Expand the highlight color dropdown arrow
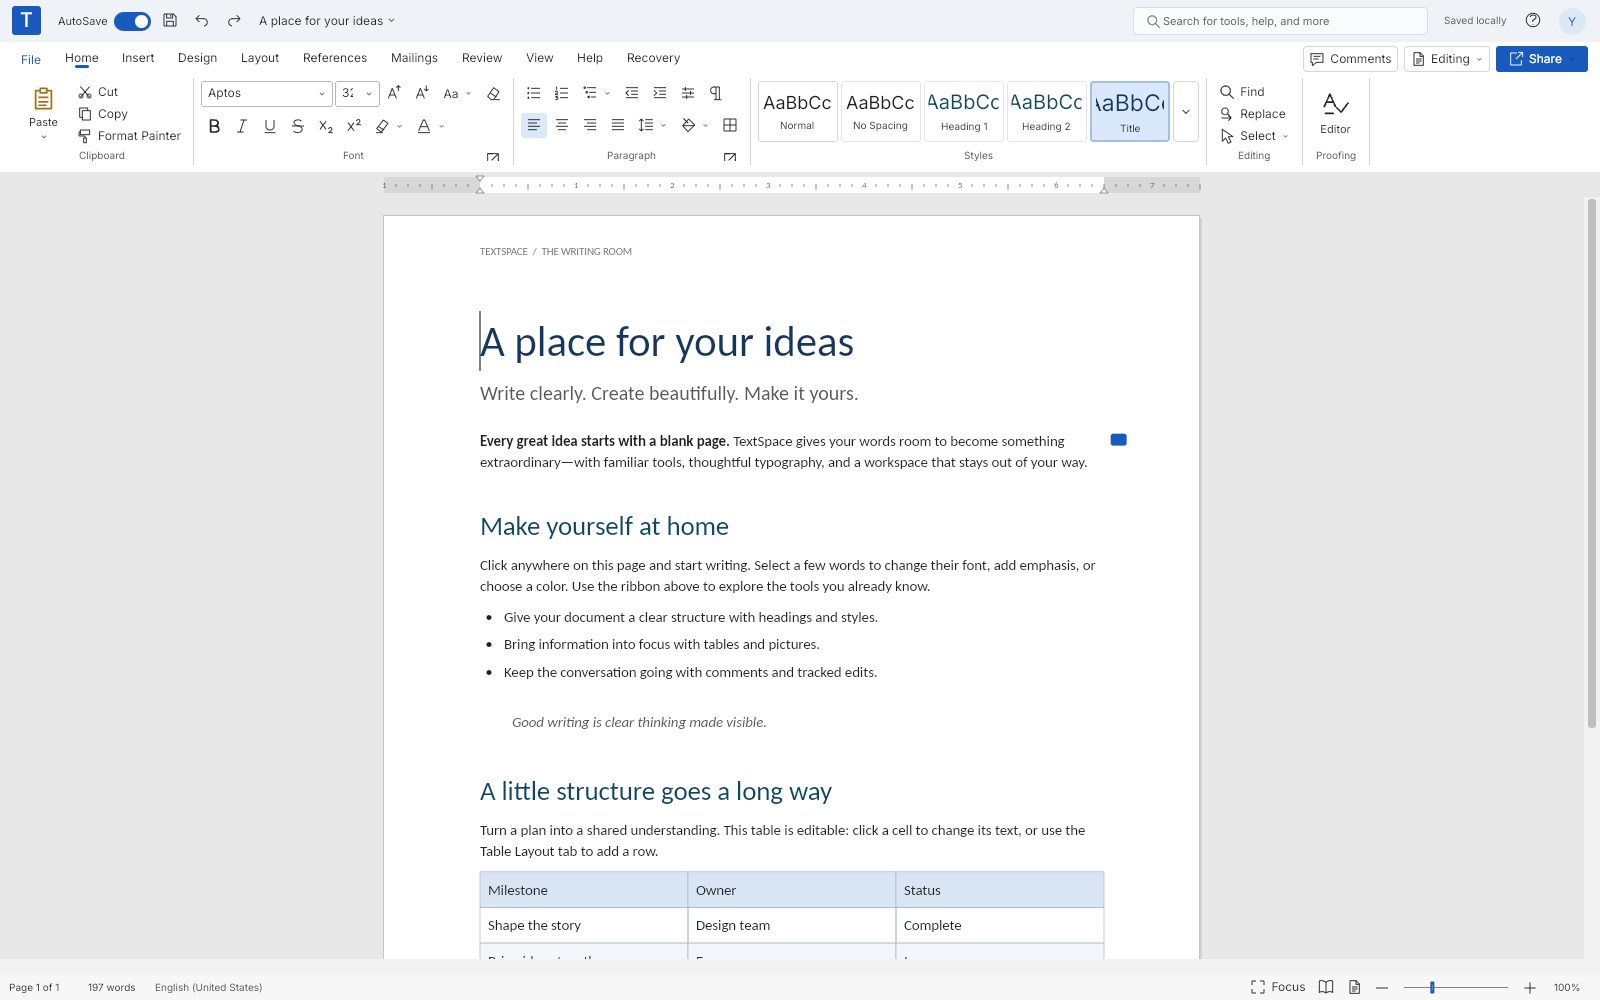1600x1000 pixels. coord(399,127)
